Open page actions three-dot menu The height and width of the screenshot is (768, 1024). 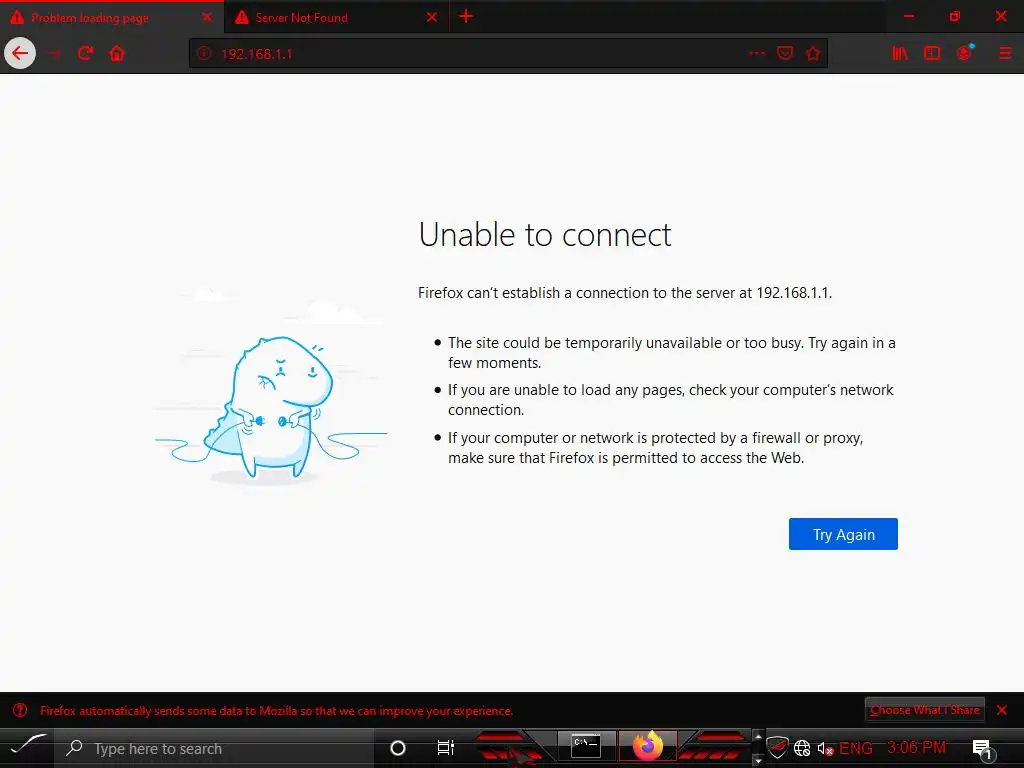pos(757,54)
